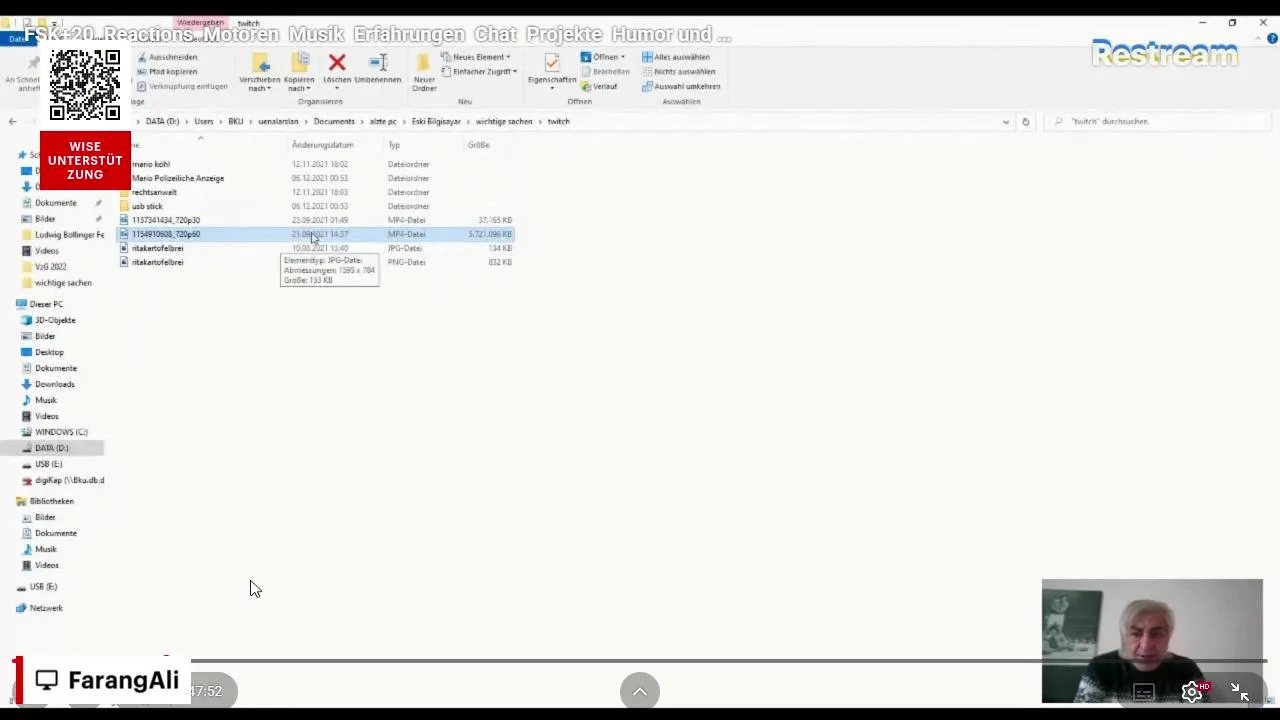Click Nichts auswählen in the ribbon

click(679, 72)
